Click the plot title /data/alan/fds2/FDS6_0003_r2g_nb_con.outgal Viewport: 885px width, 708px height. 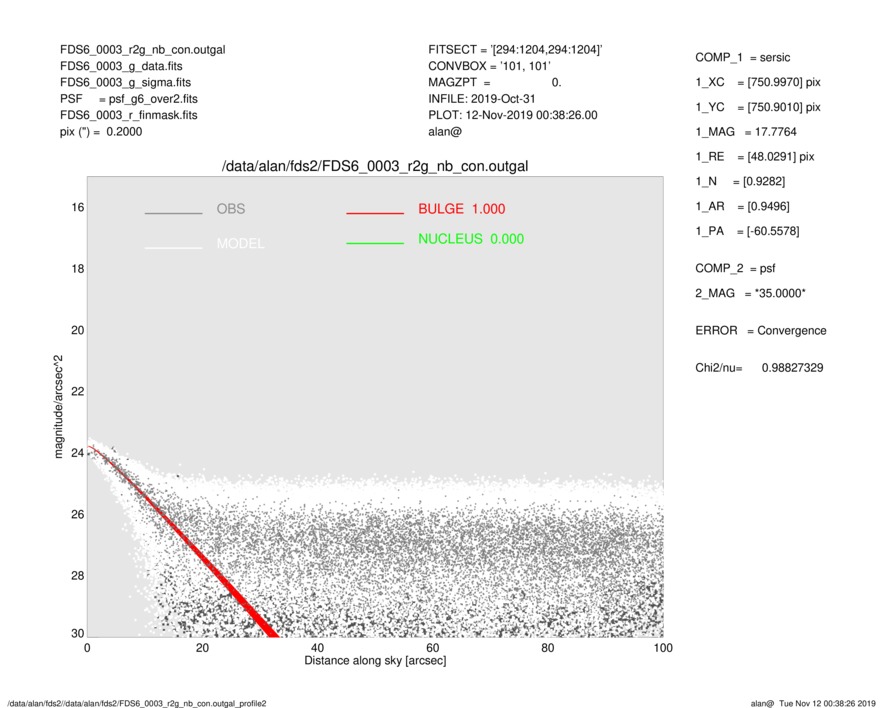pyautogui.click(x=375, y=167)
